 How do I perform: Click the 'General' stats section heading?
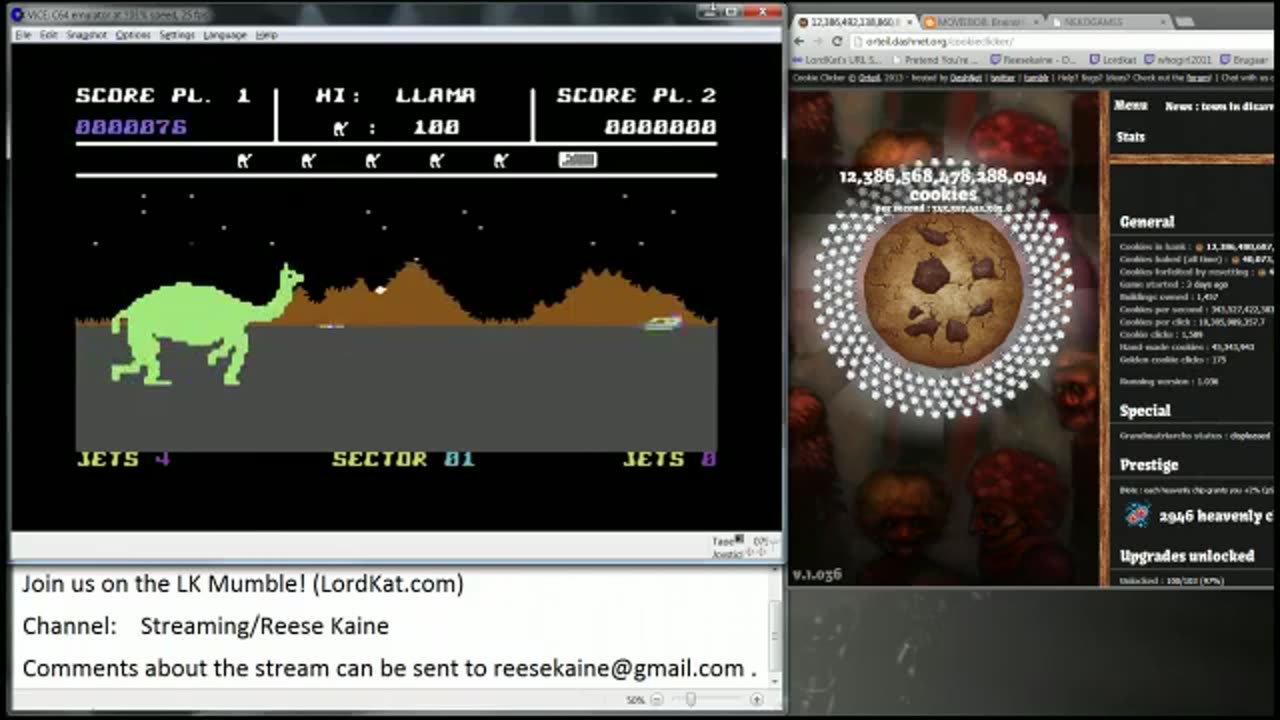coord(1147,222)
